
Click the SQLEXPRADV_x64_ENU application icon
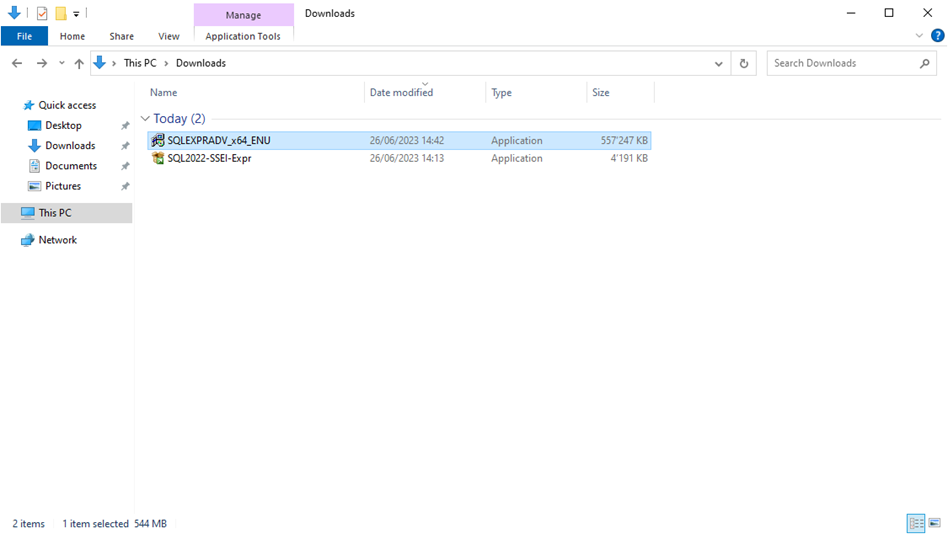[x=158, y=140]
